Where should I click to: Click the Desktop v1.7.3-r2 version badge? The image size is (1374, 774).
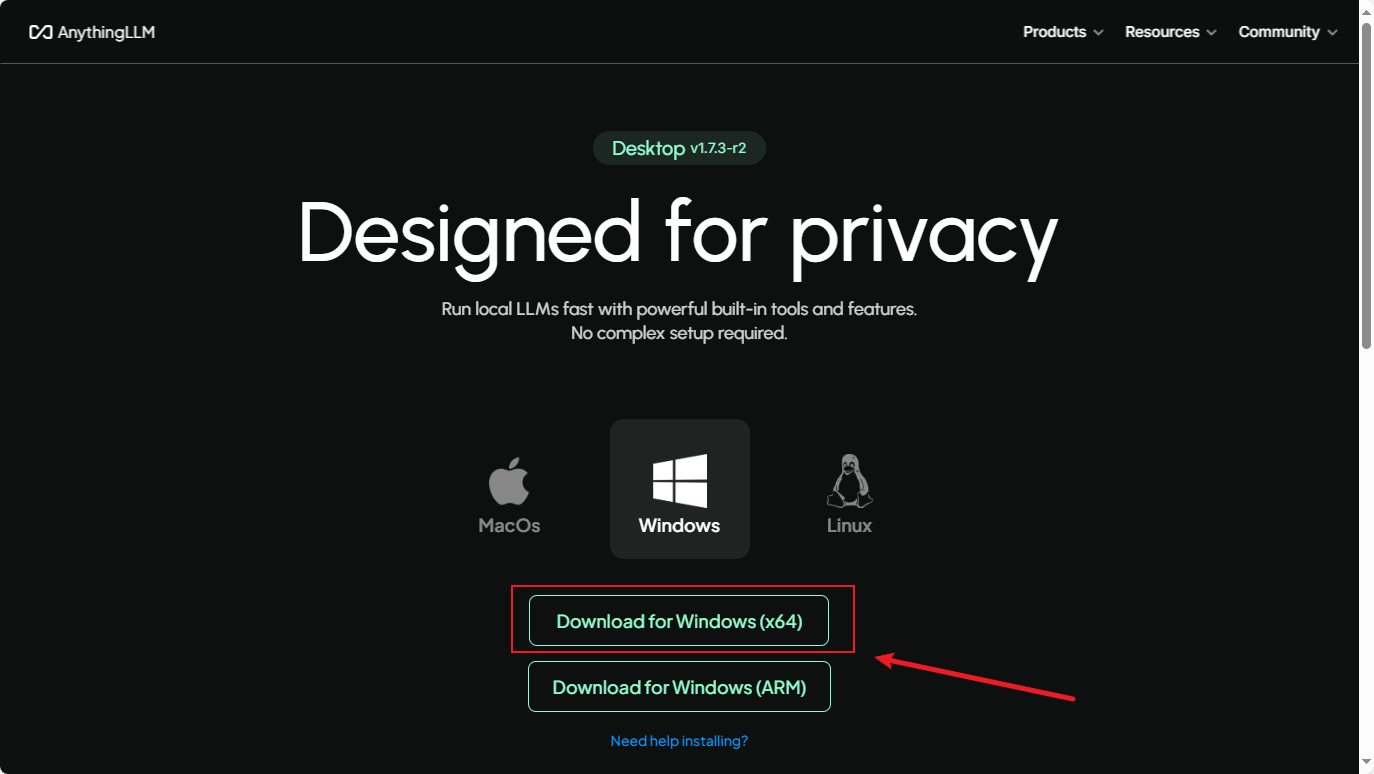click(679, 148)
